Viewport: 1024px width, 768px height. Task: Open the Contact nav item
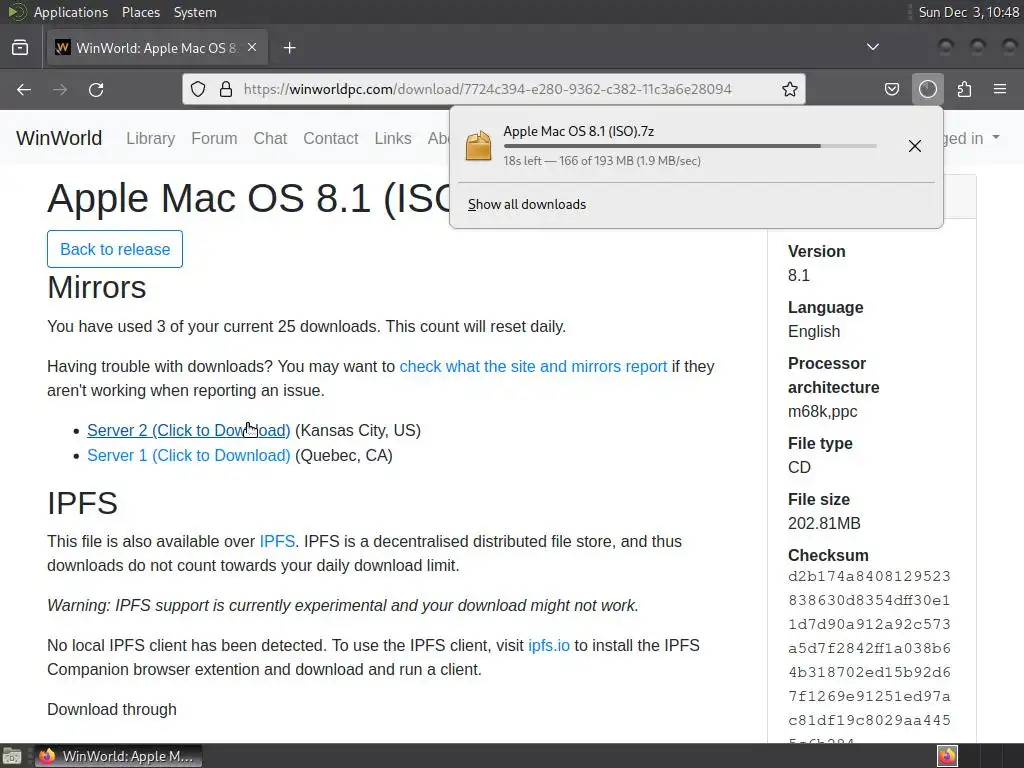pos(330,138)
